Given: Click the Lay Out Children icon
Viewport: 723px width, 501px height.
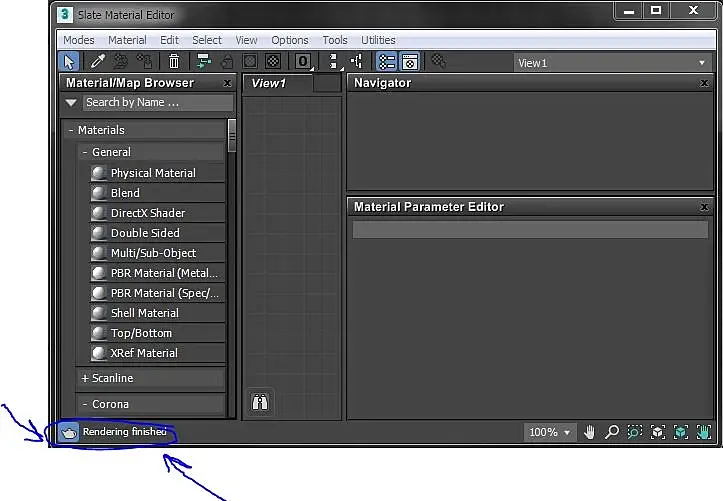Looking at the screenshot, I should [x=357, y=61].
